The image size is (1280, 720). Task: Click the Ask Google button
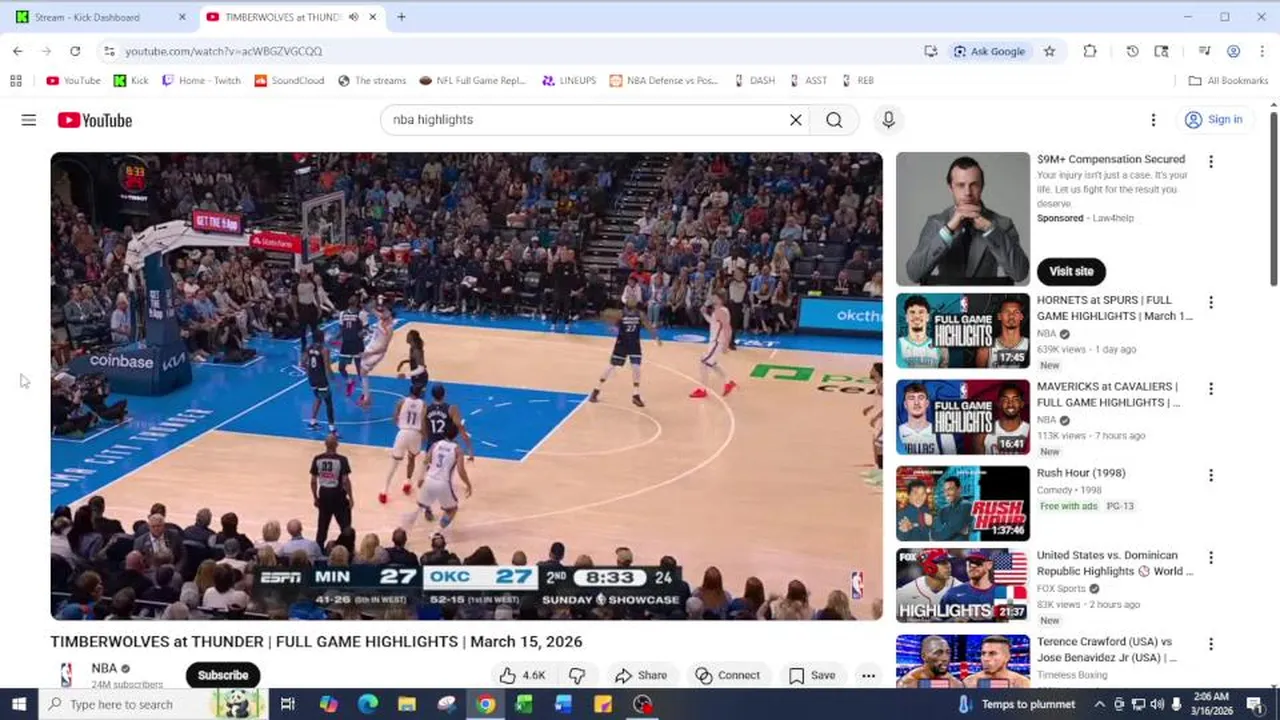989,51
